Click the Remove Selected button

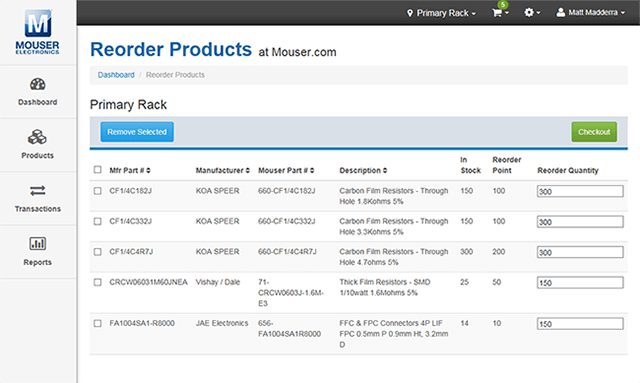click(x=137, y=132)
